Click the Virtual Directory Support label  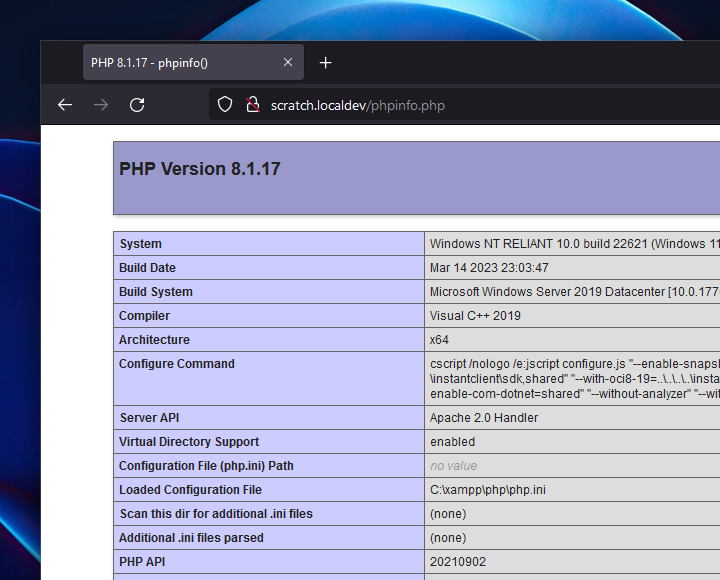(x=189, y=441)
